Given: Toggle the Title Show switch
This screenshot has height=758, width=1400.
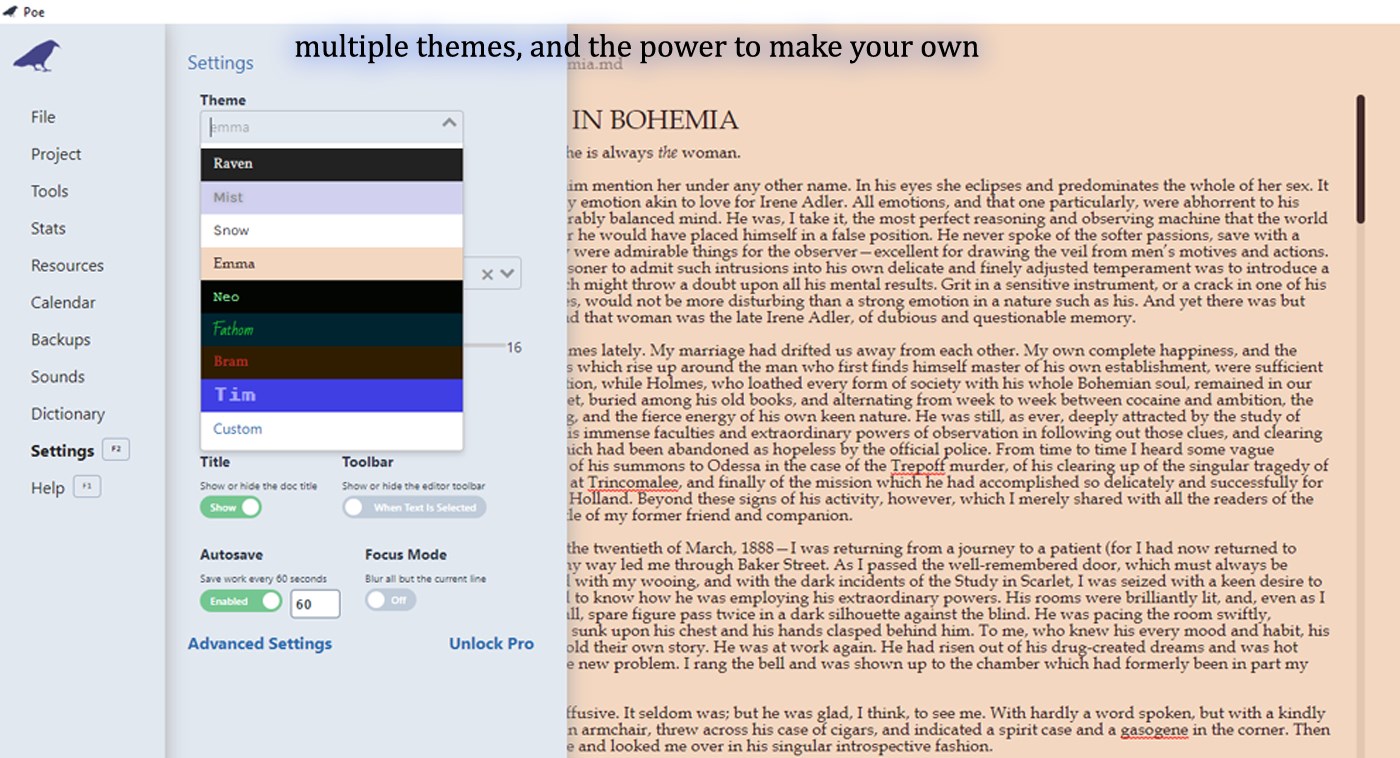Looking at the screenshot, I should click(x=230, y=507).
